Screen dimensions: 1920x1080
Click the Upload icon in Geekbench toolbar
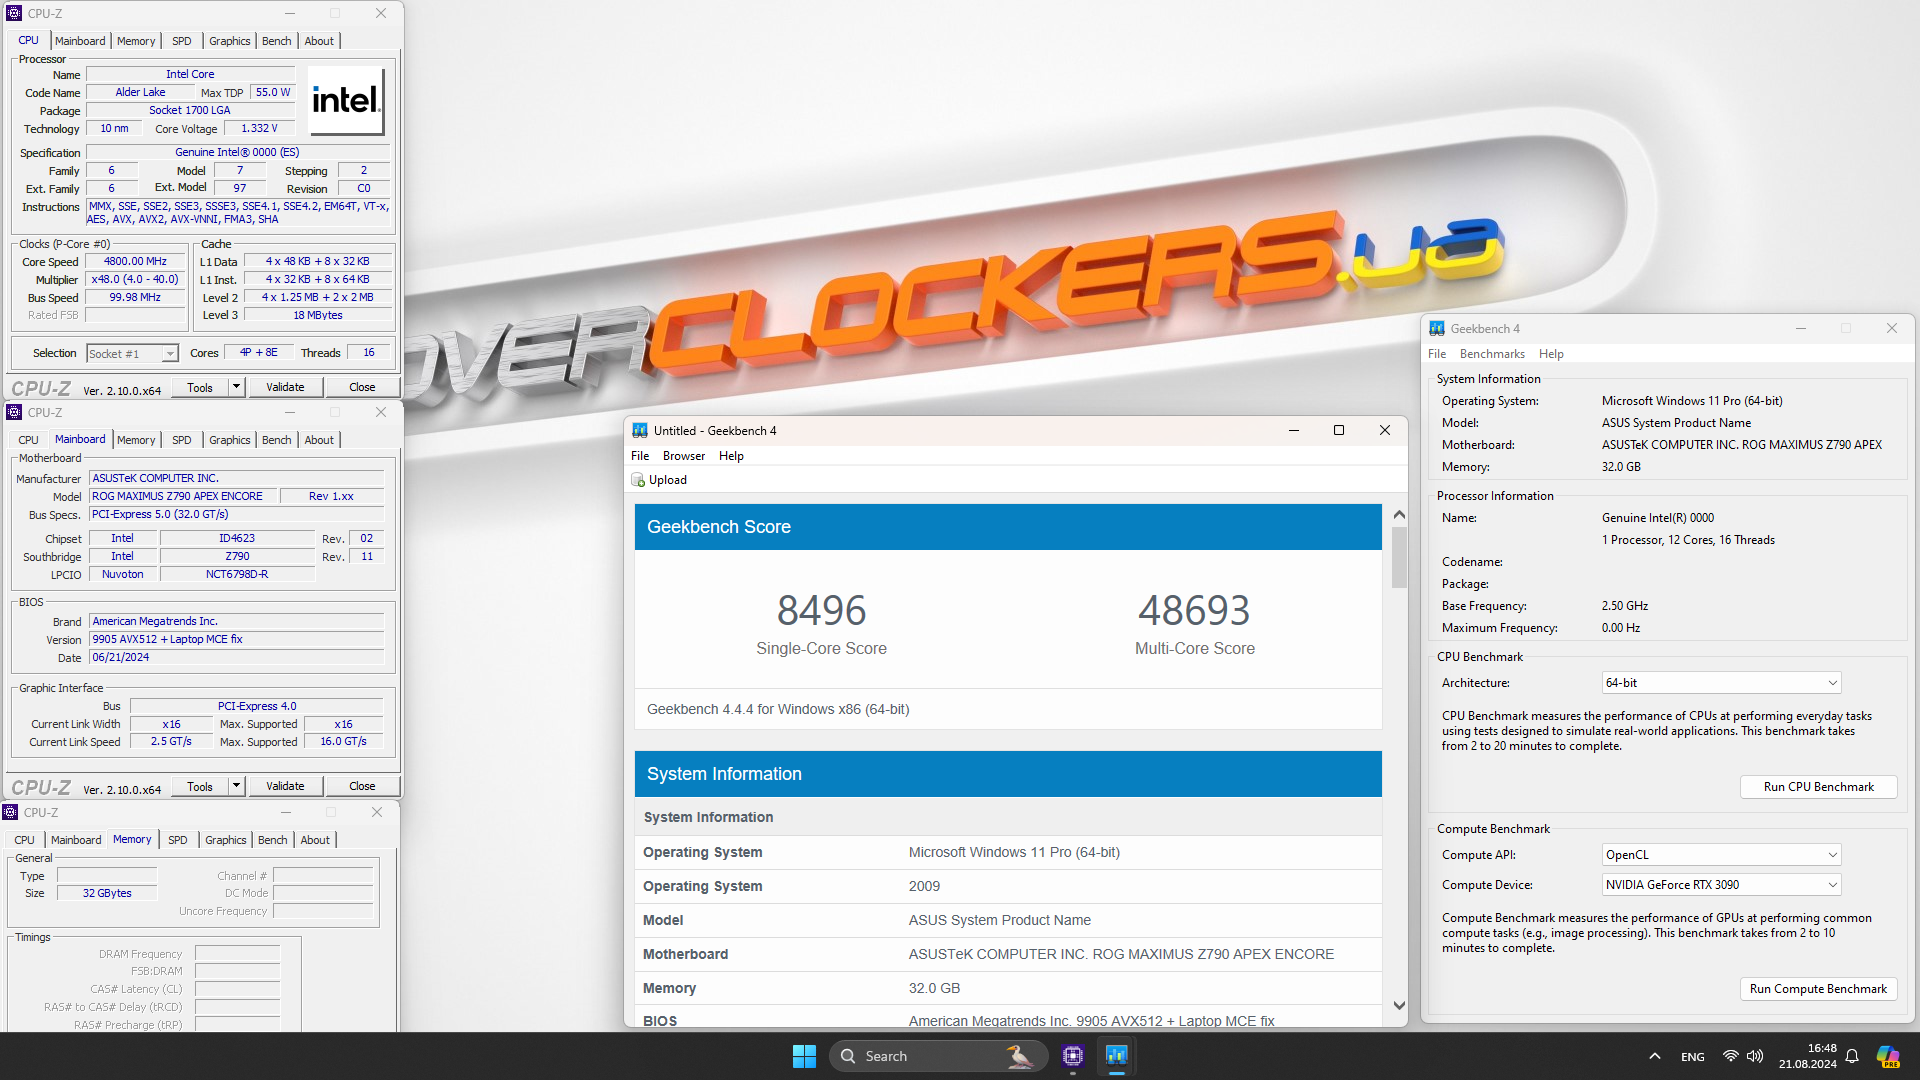click(x=638, y=480)
